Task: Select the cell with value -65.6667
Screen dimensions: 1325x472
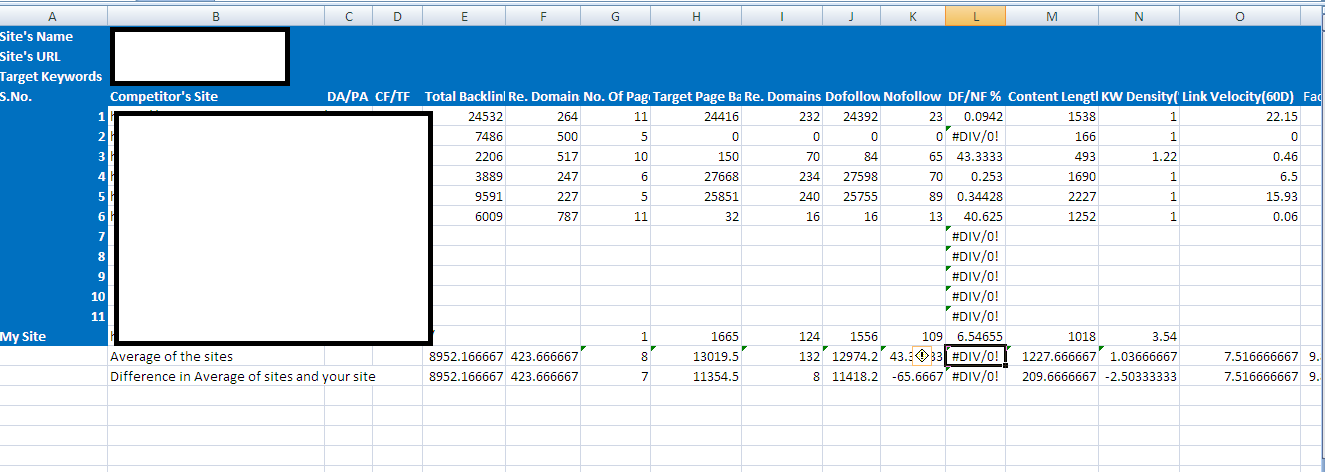Action: click(913, 376)
